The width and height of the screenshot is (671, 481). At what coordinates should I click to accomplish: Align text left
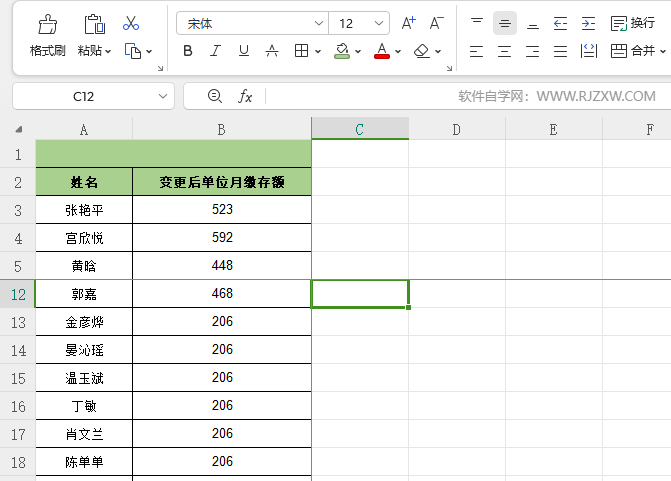click(476, 51)
